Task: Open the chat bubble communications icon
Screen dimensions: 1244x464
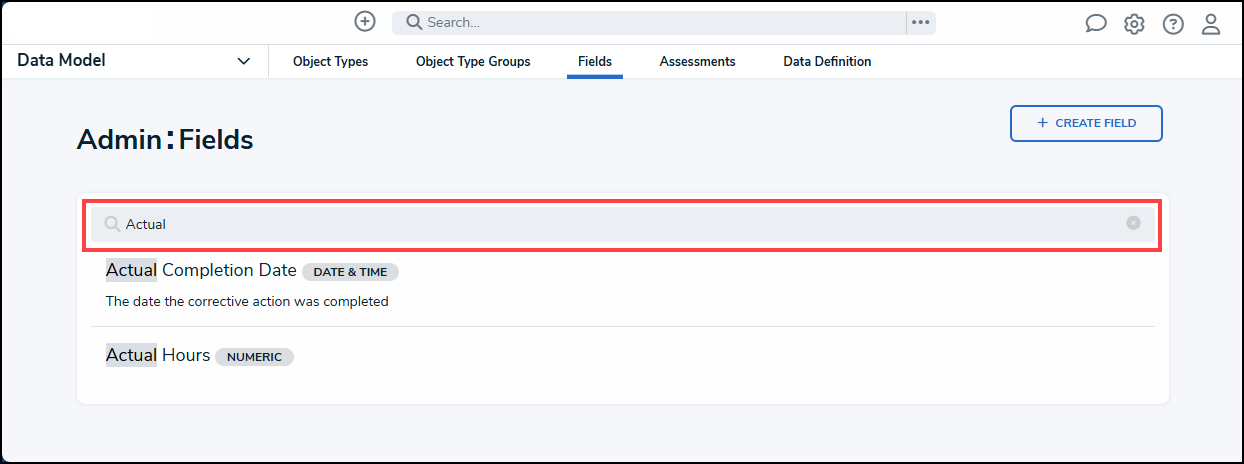Action: coord(1096,24)
